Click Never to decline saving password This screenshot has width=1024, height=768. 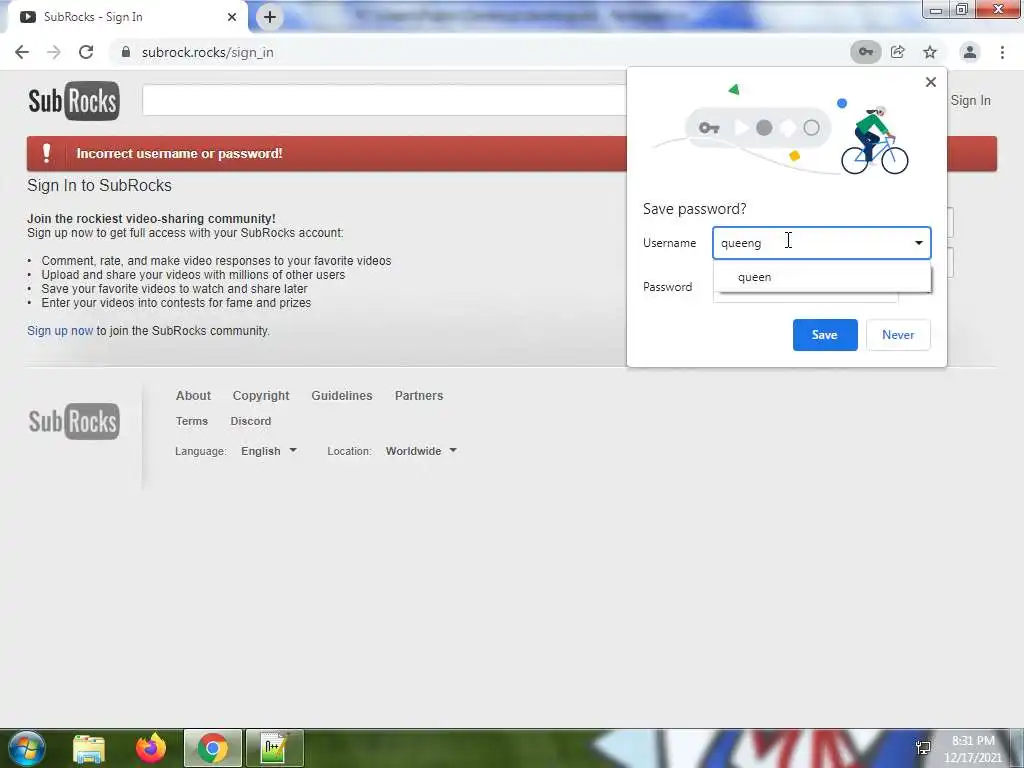click(898, 335)
